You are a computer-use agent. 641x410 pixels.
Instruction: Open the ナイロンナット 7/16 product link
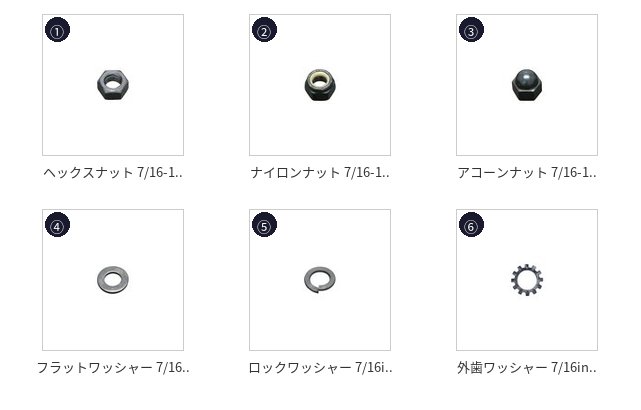(x=320, y=173)
